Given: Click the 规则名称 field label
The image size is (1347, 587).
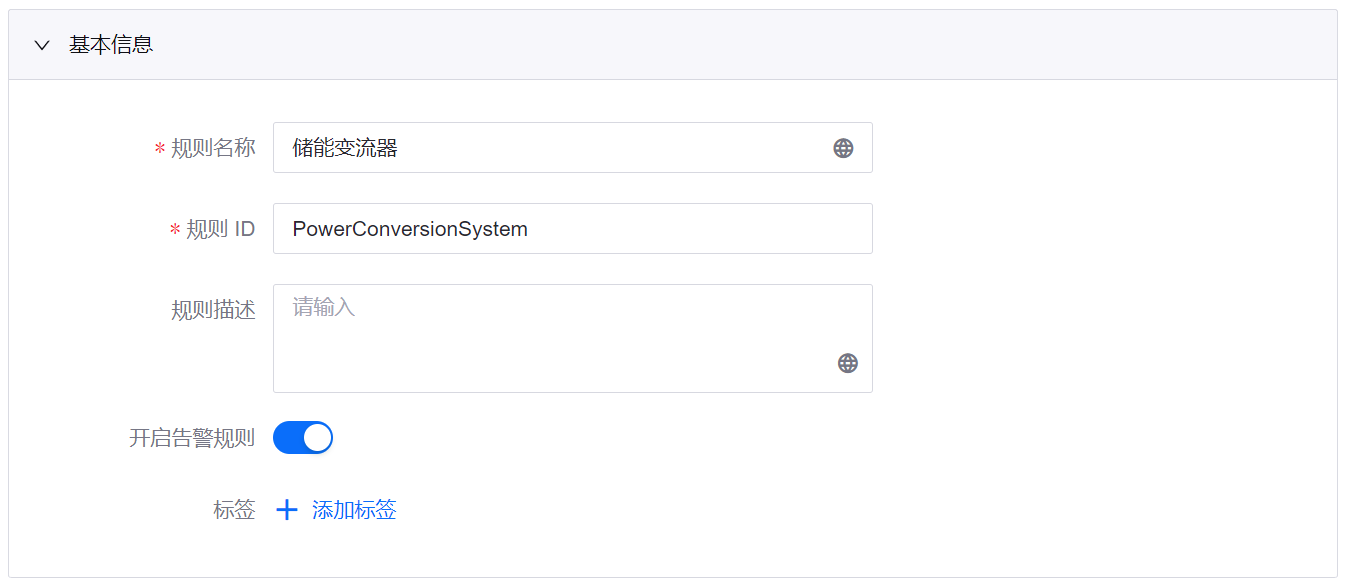Looking at the screenshot, I should coord(213,148).
